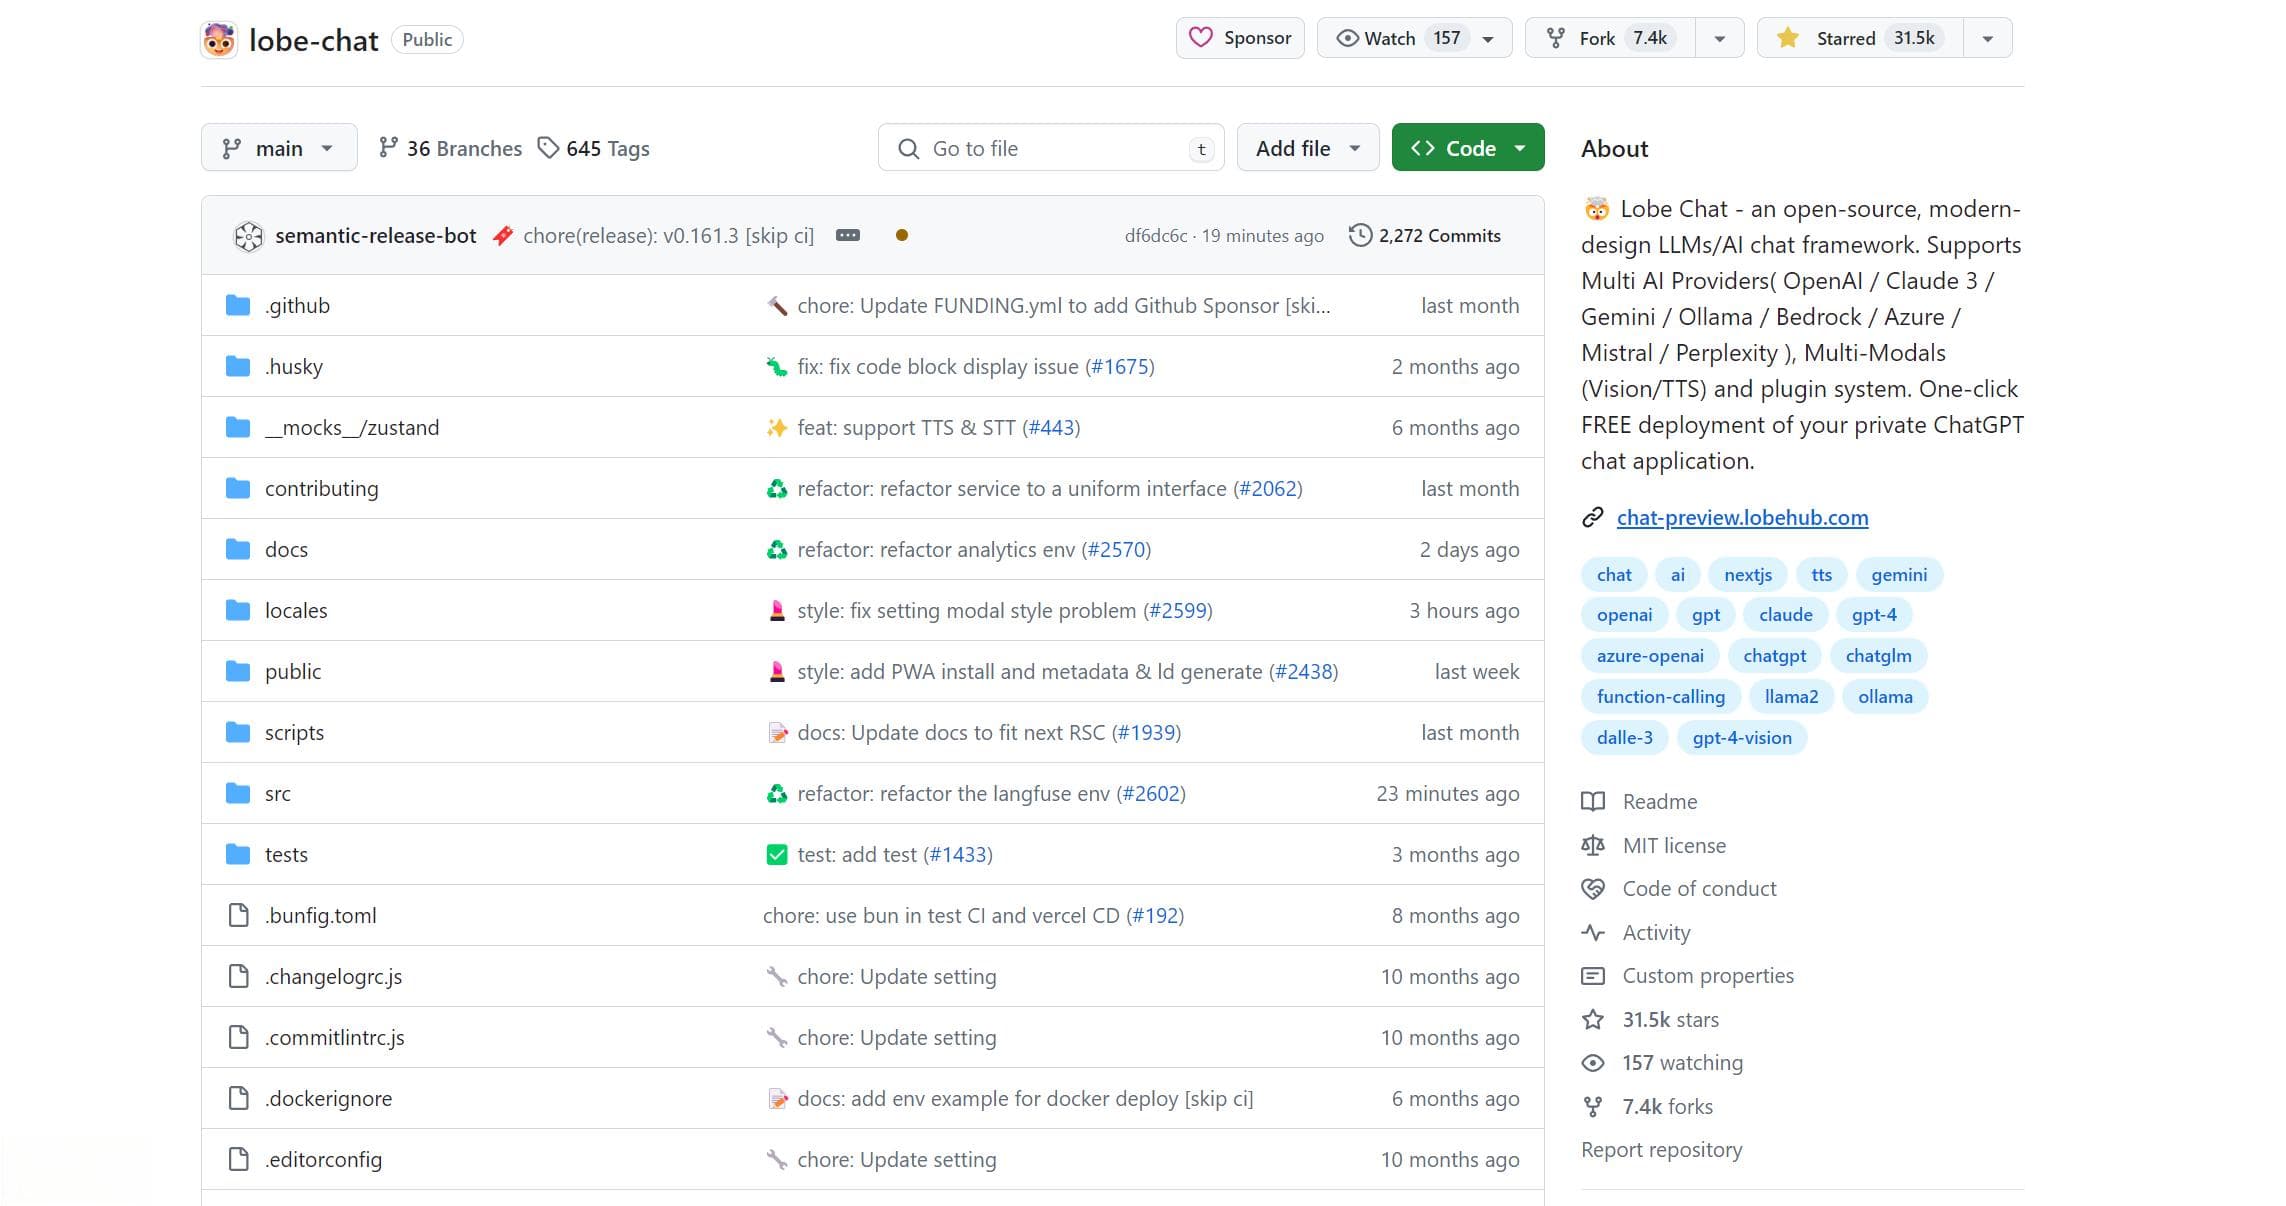Click the .commitlintrc.js file icon
Viewport: 2286px width, 1206px height.
point(238,1037)
